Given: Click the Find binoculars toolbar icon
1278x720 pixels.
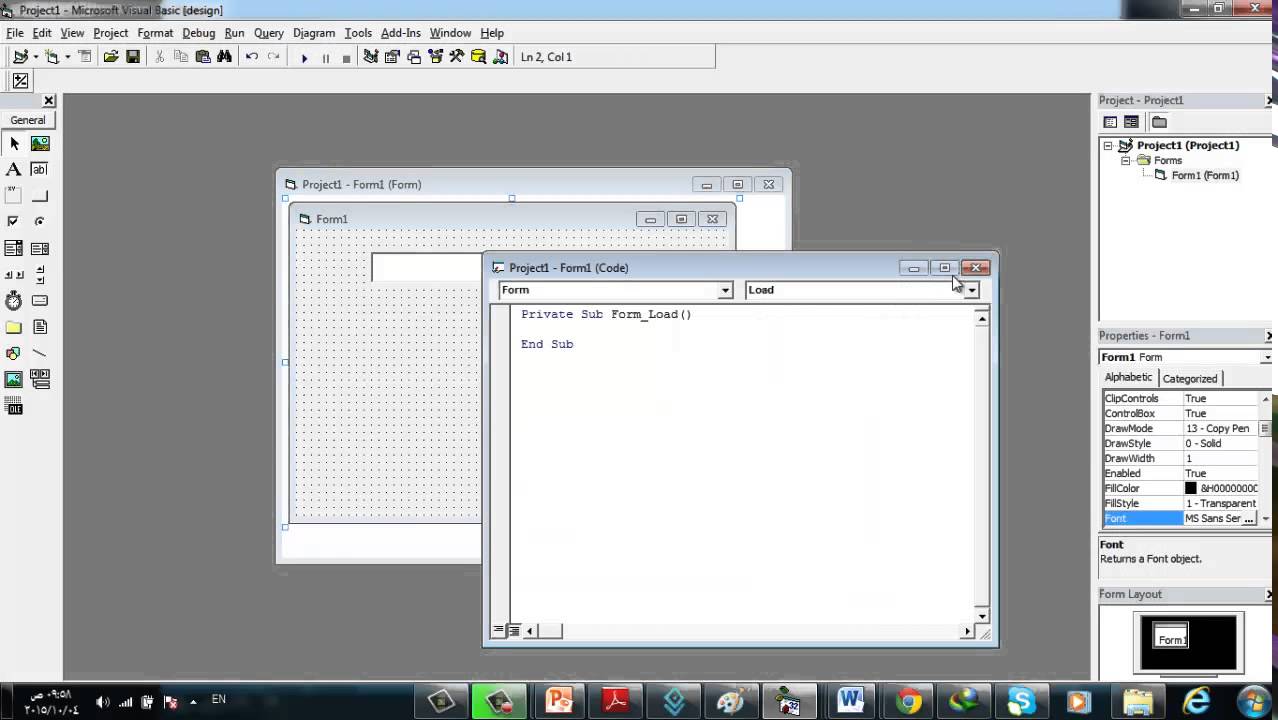Looking at the screenshot, I should click(x=224, y=57).
